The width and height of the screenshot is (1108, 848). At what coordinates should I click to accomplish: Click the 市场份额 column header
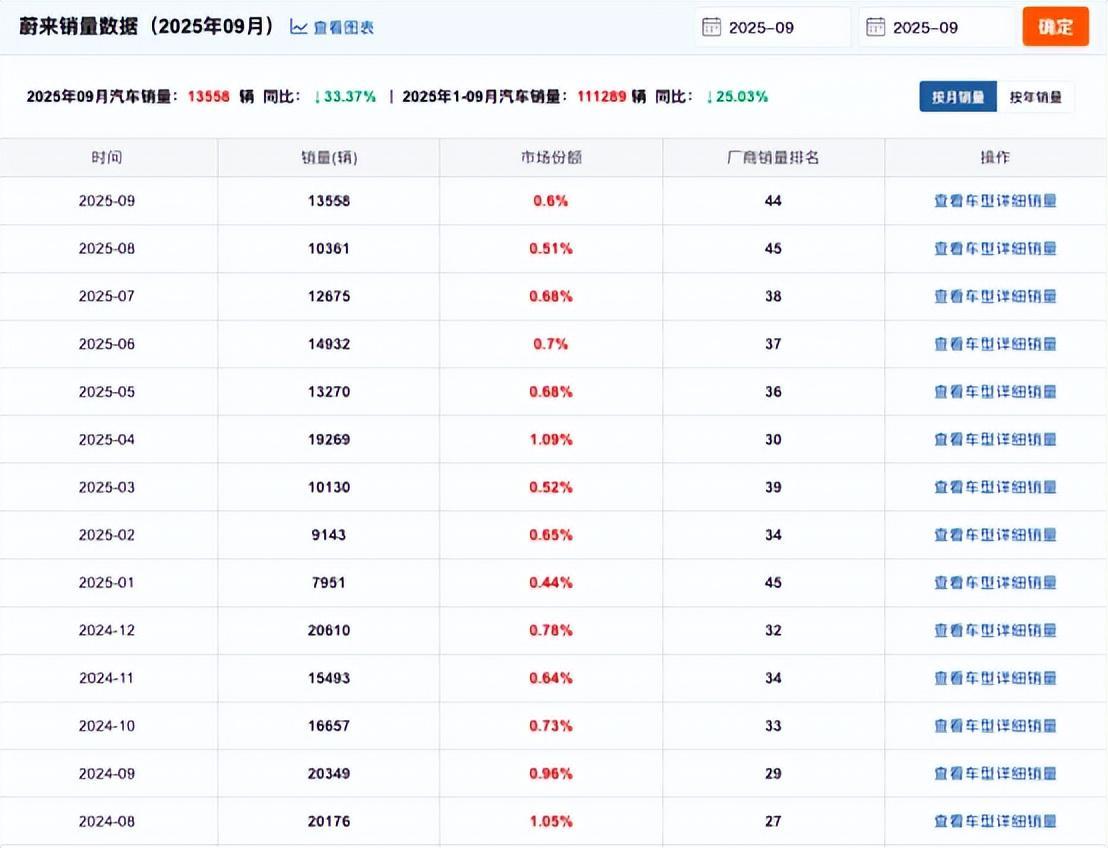[x=551, y=158]
